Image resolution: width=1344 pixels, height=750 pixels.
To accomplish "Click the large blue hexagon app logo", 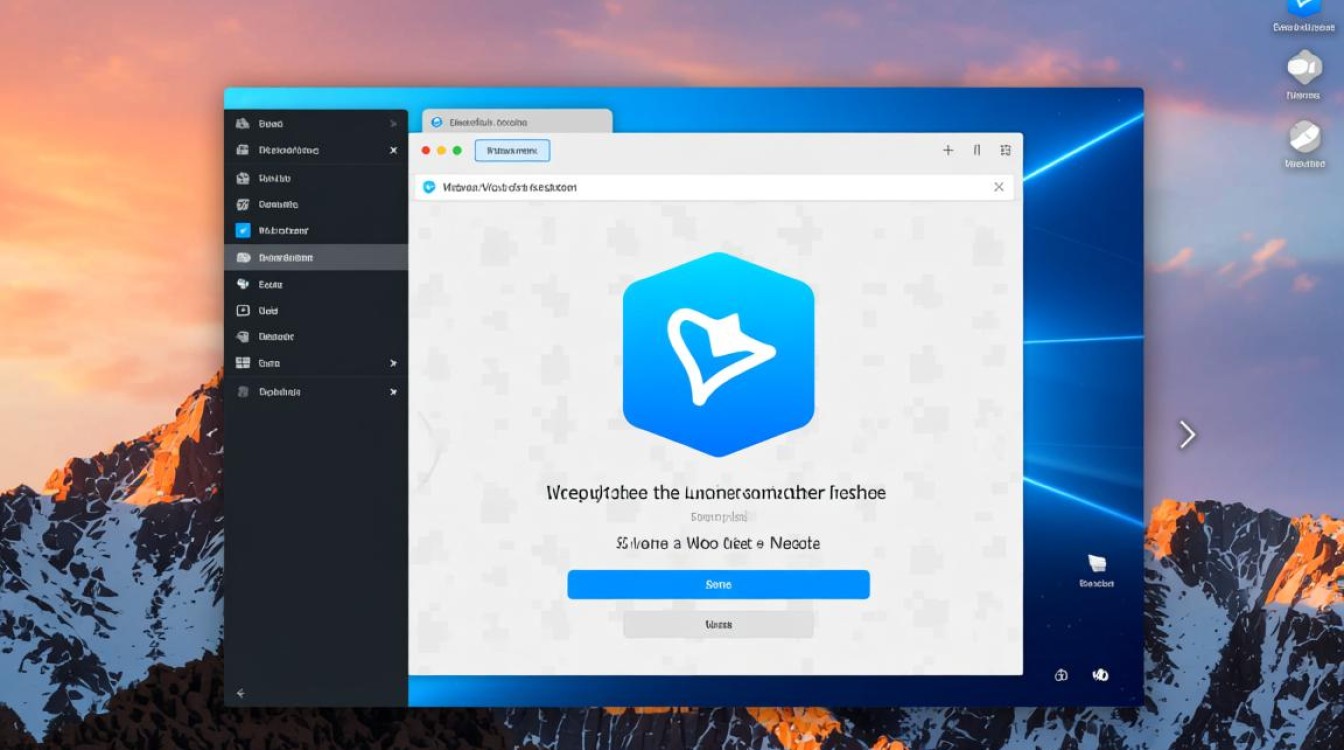I will [x=718, y=355].
